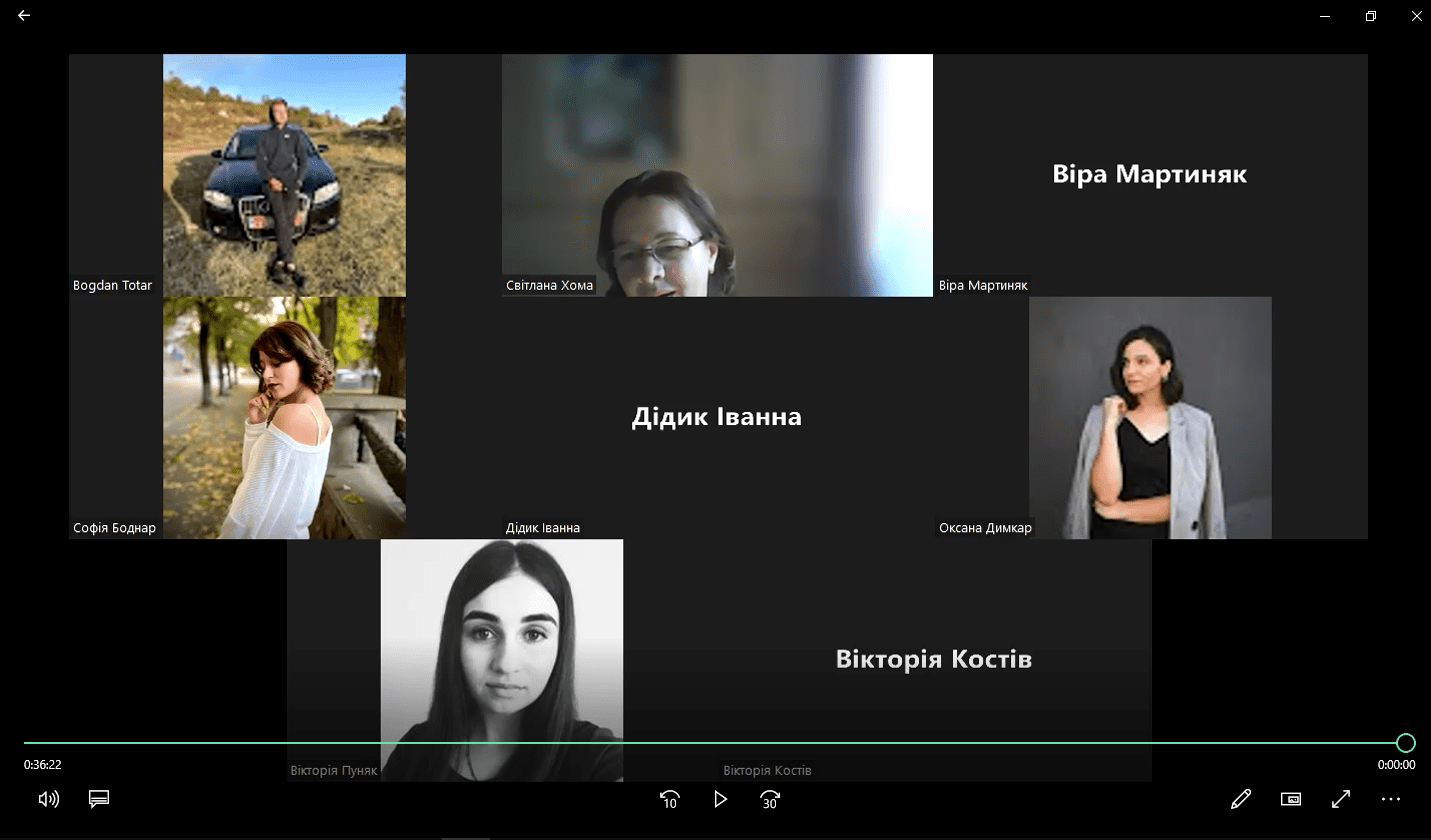
Task: Click the middle of the seek bar
Action: point(715,743)
